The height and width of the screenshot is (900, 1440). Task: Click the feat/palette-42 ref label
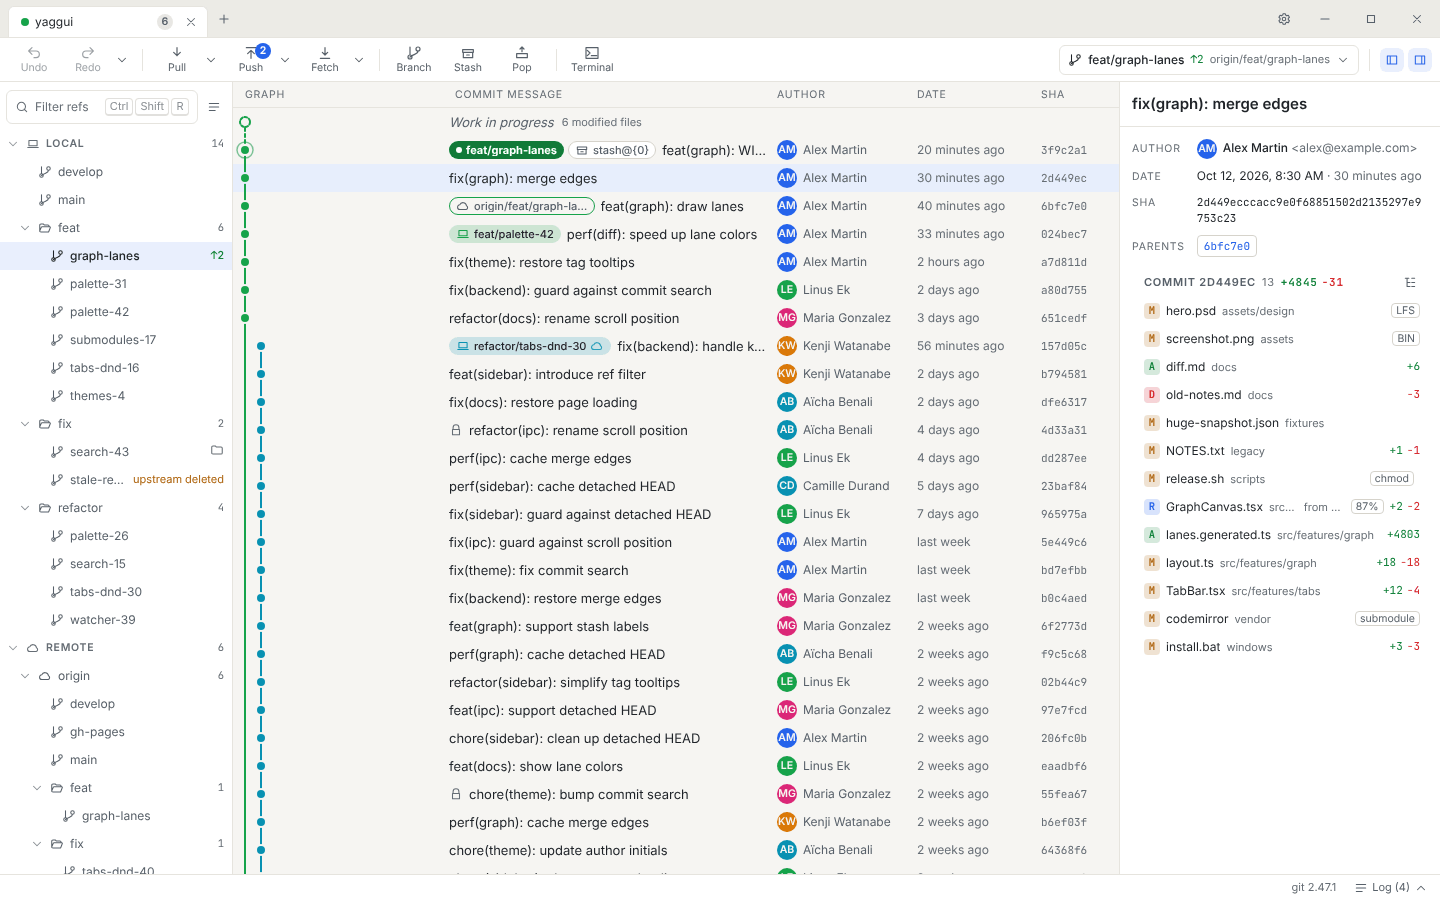pyautogui.click(x=505, y=234)
